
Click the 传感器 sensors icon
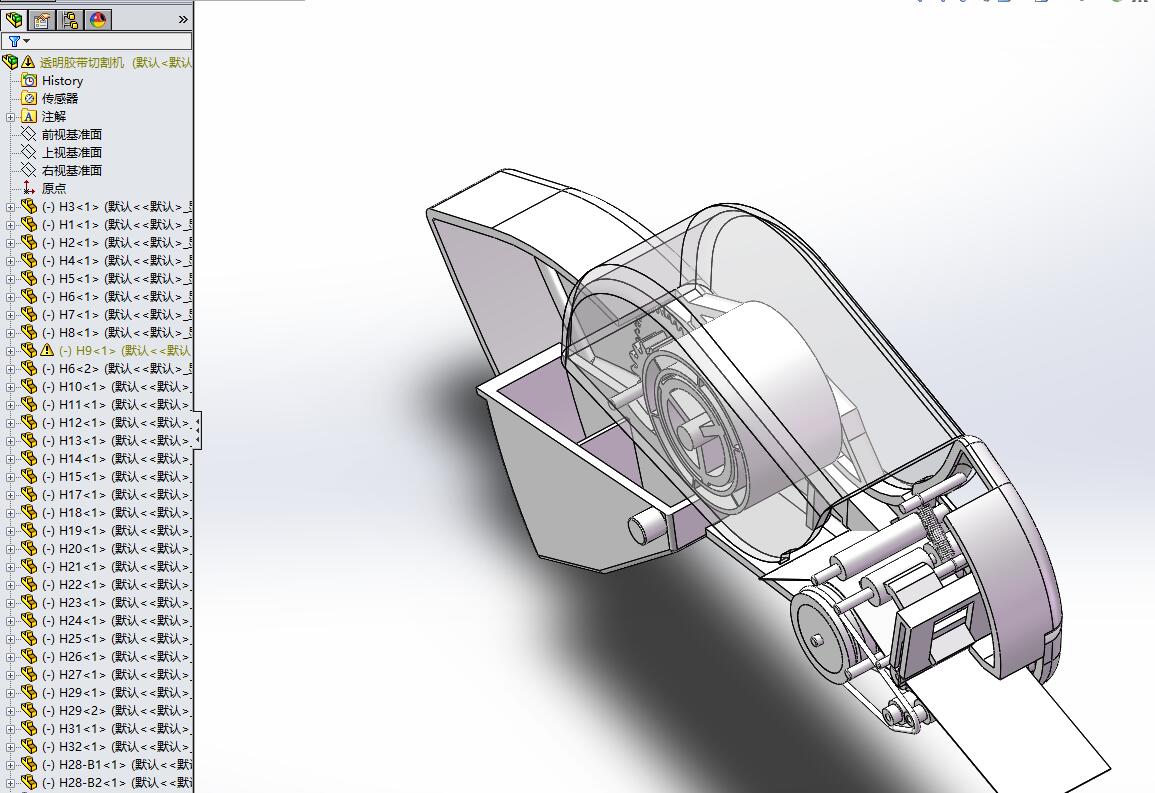pos(29,98)
